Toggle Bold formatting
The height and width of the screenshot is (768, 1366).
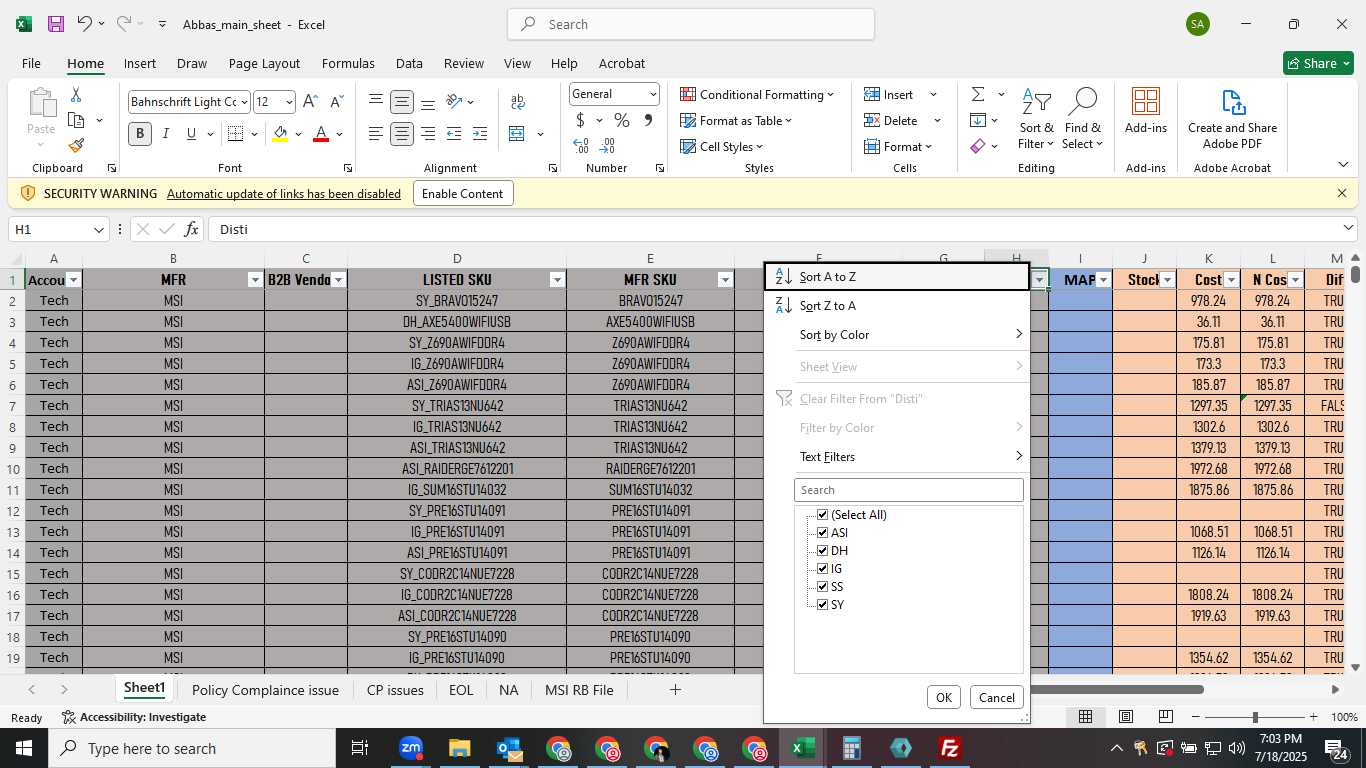140,133
